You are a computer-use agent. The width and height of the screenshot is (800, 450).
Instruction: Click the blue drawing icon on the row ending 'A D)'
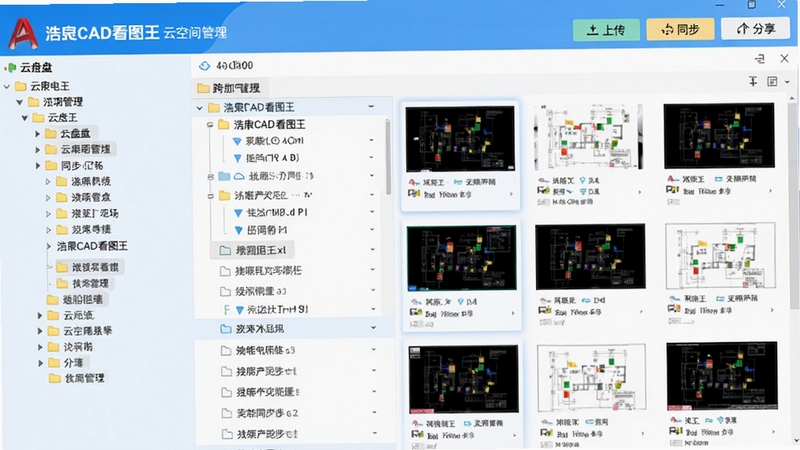point(237,159)
